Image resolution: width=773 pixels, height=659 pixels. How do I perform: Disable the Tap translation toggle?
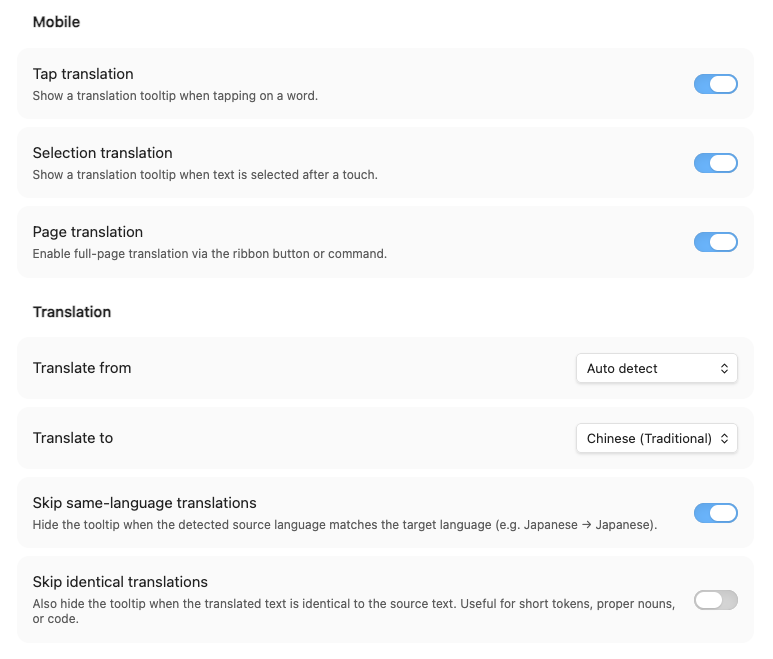point(715,84)
